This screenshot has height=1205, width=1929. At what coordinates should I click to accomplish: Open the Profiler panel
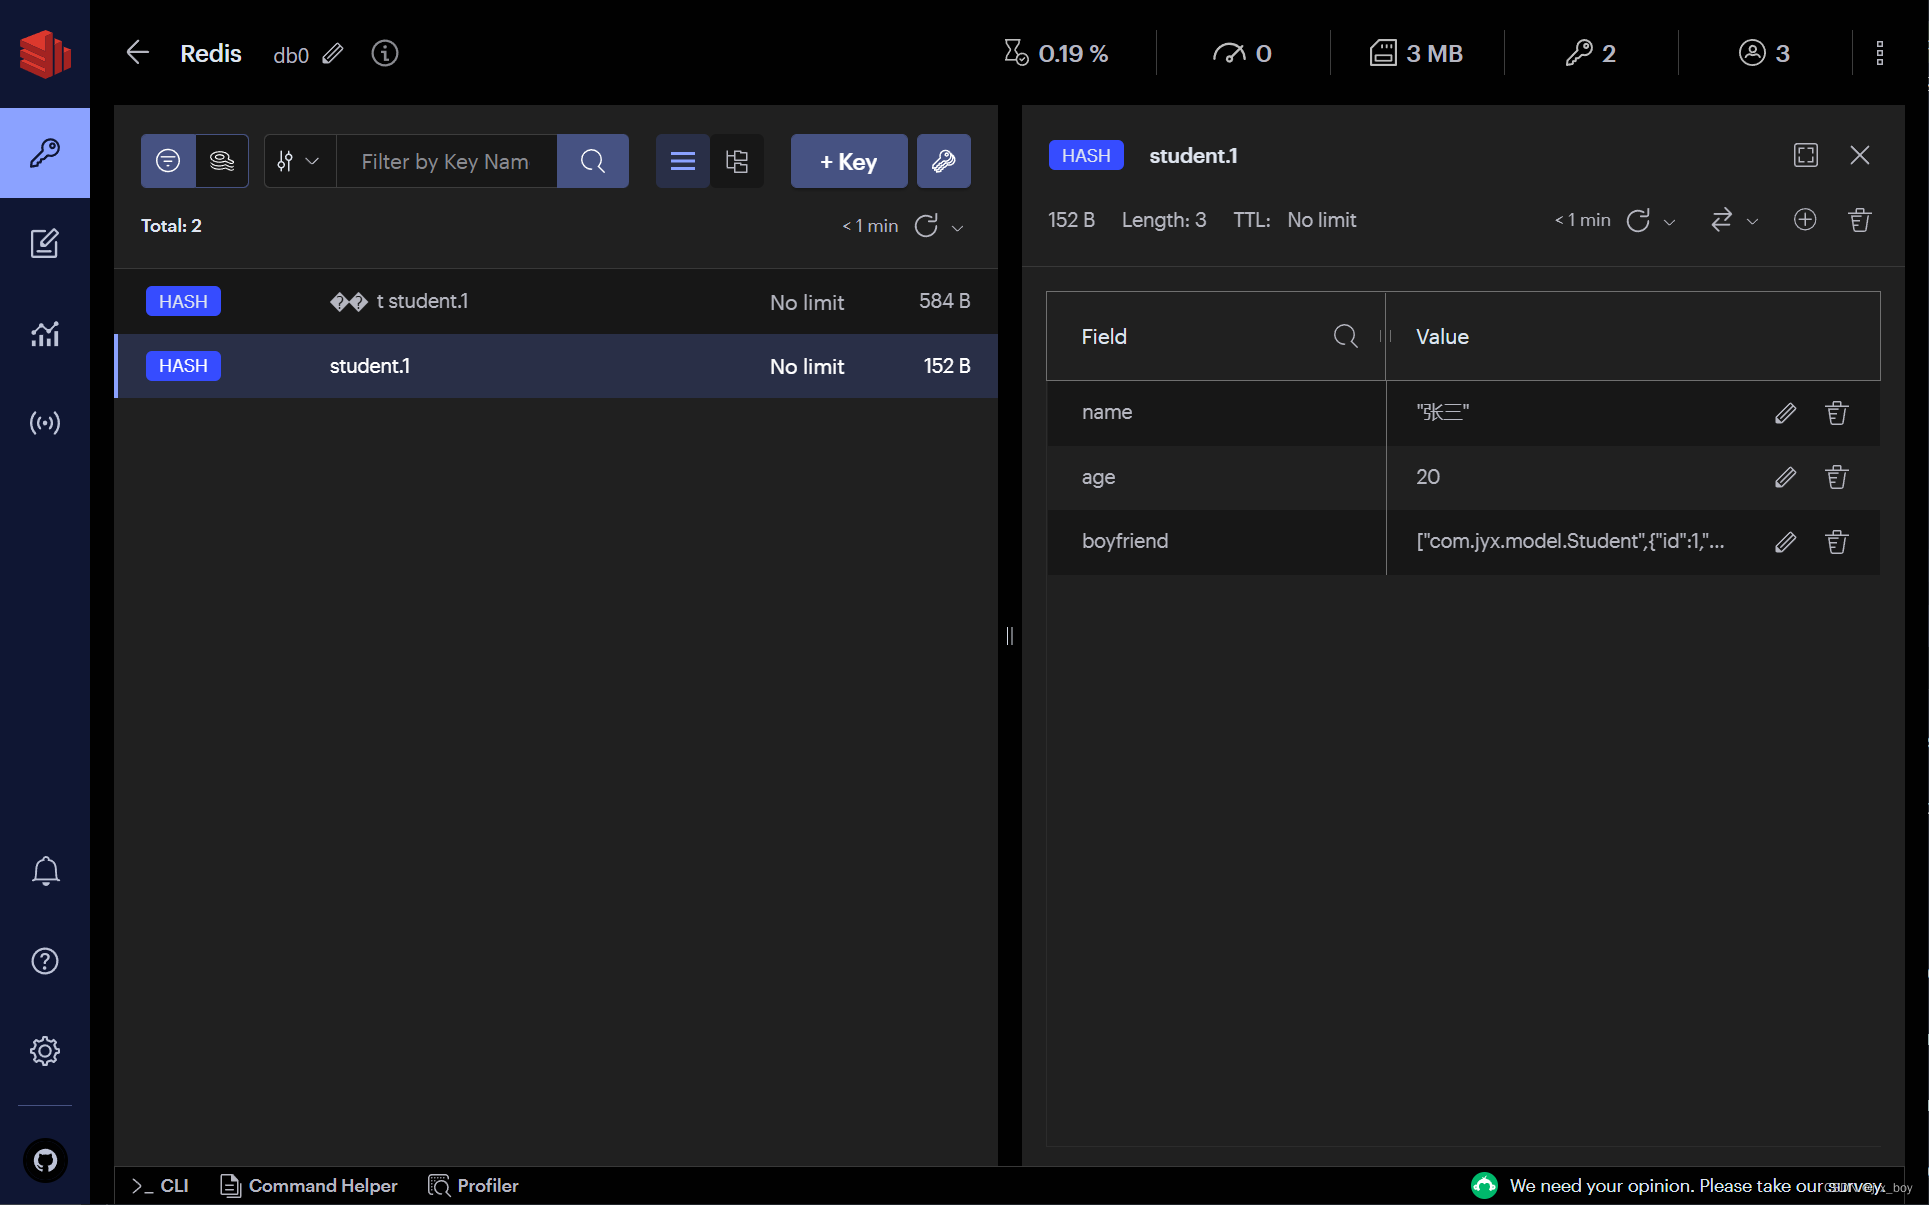pyautogui.click(x=474, y=1186)
